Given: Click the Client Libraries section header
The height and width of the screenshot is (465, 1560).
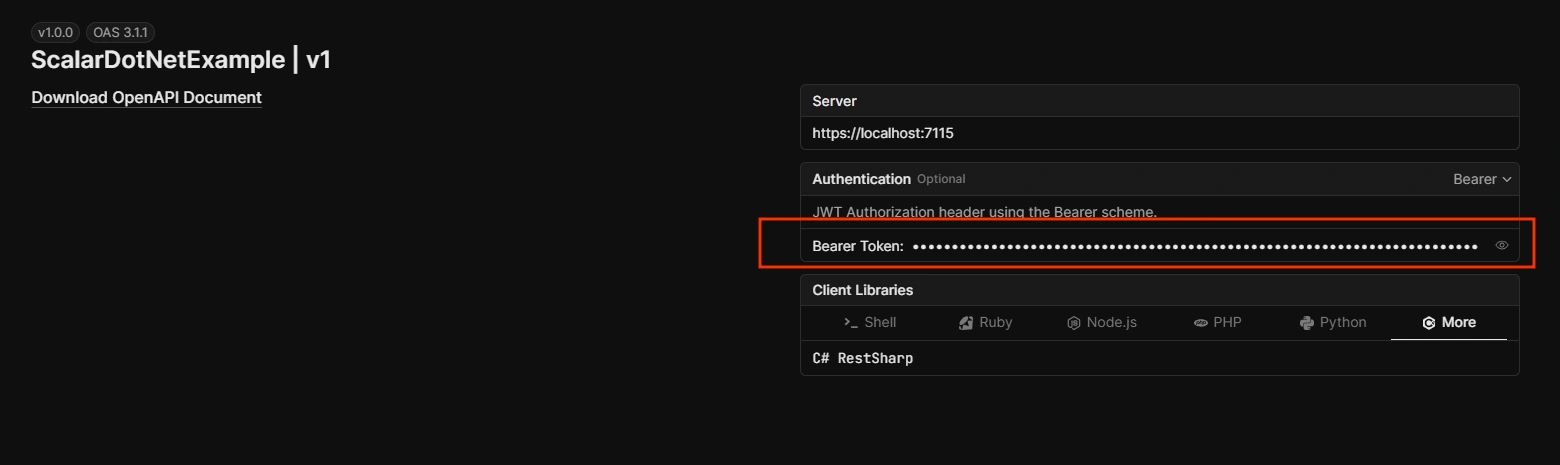Looking at the screenshot, I should coord(862,290).
